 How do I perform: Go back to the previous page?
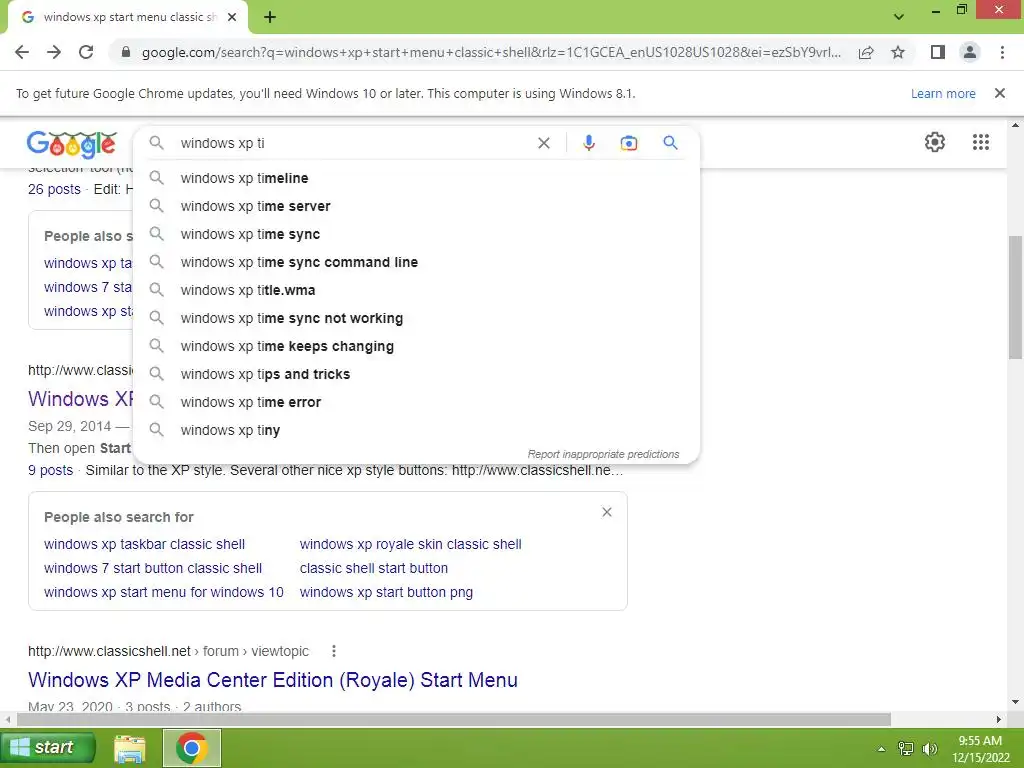coord(22,52)
